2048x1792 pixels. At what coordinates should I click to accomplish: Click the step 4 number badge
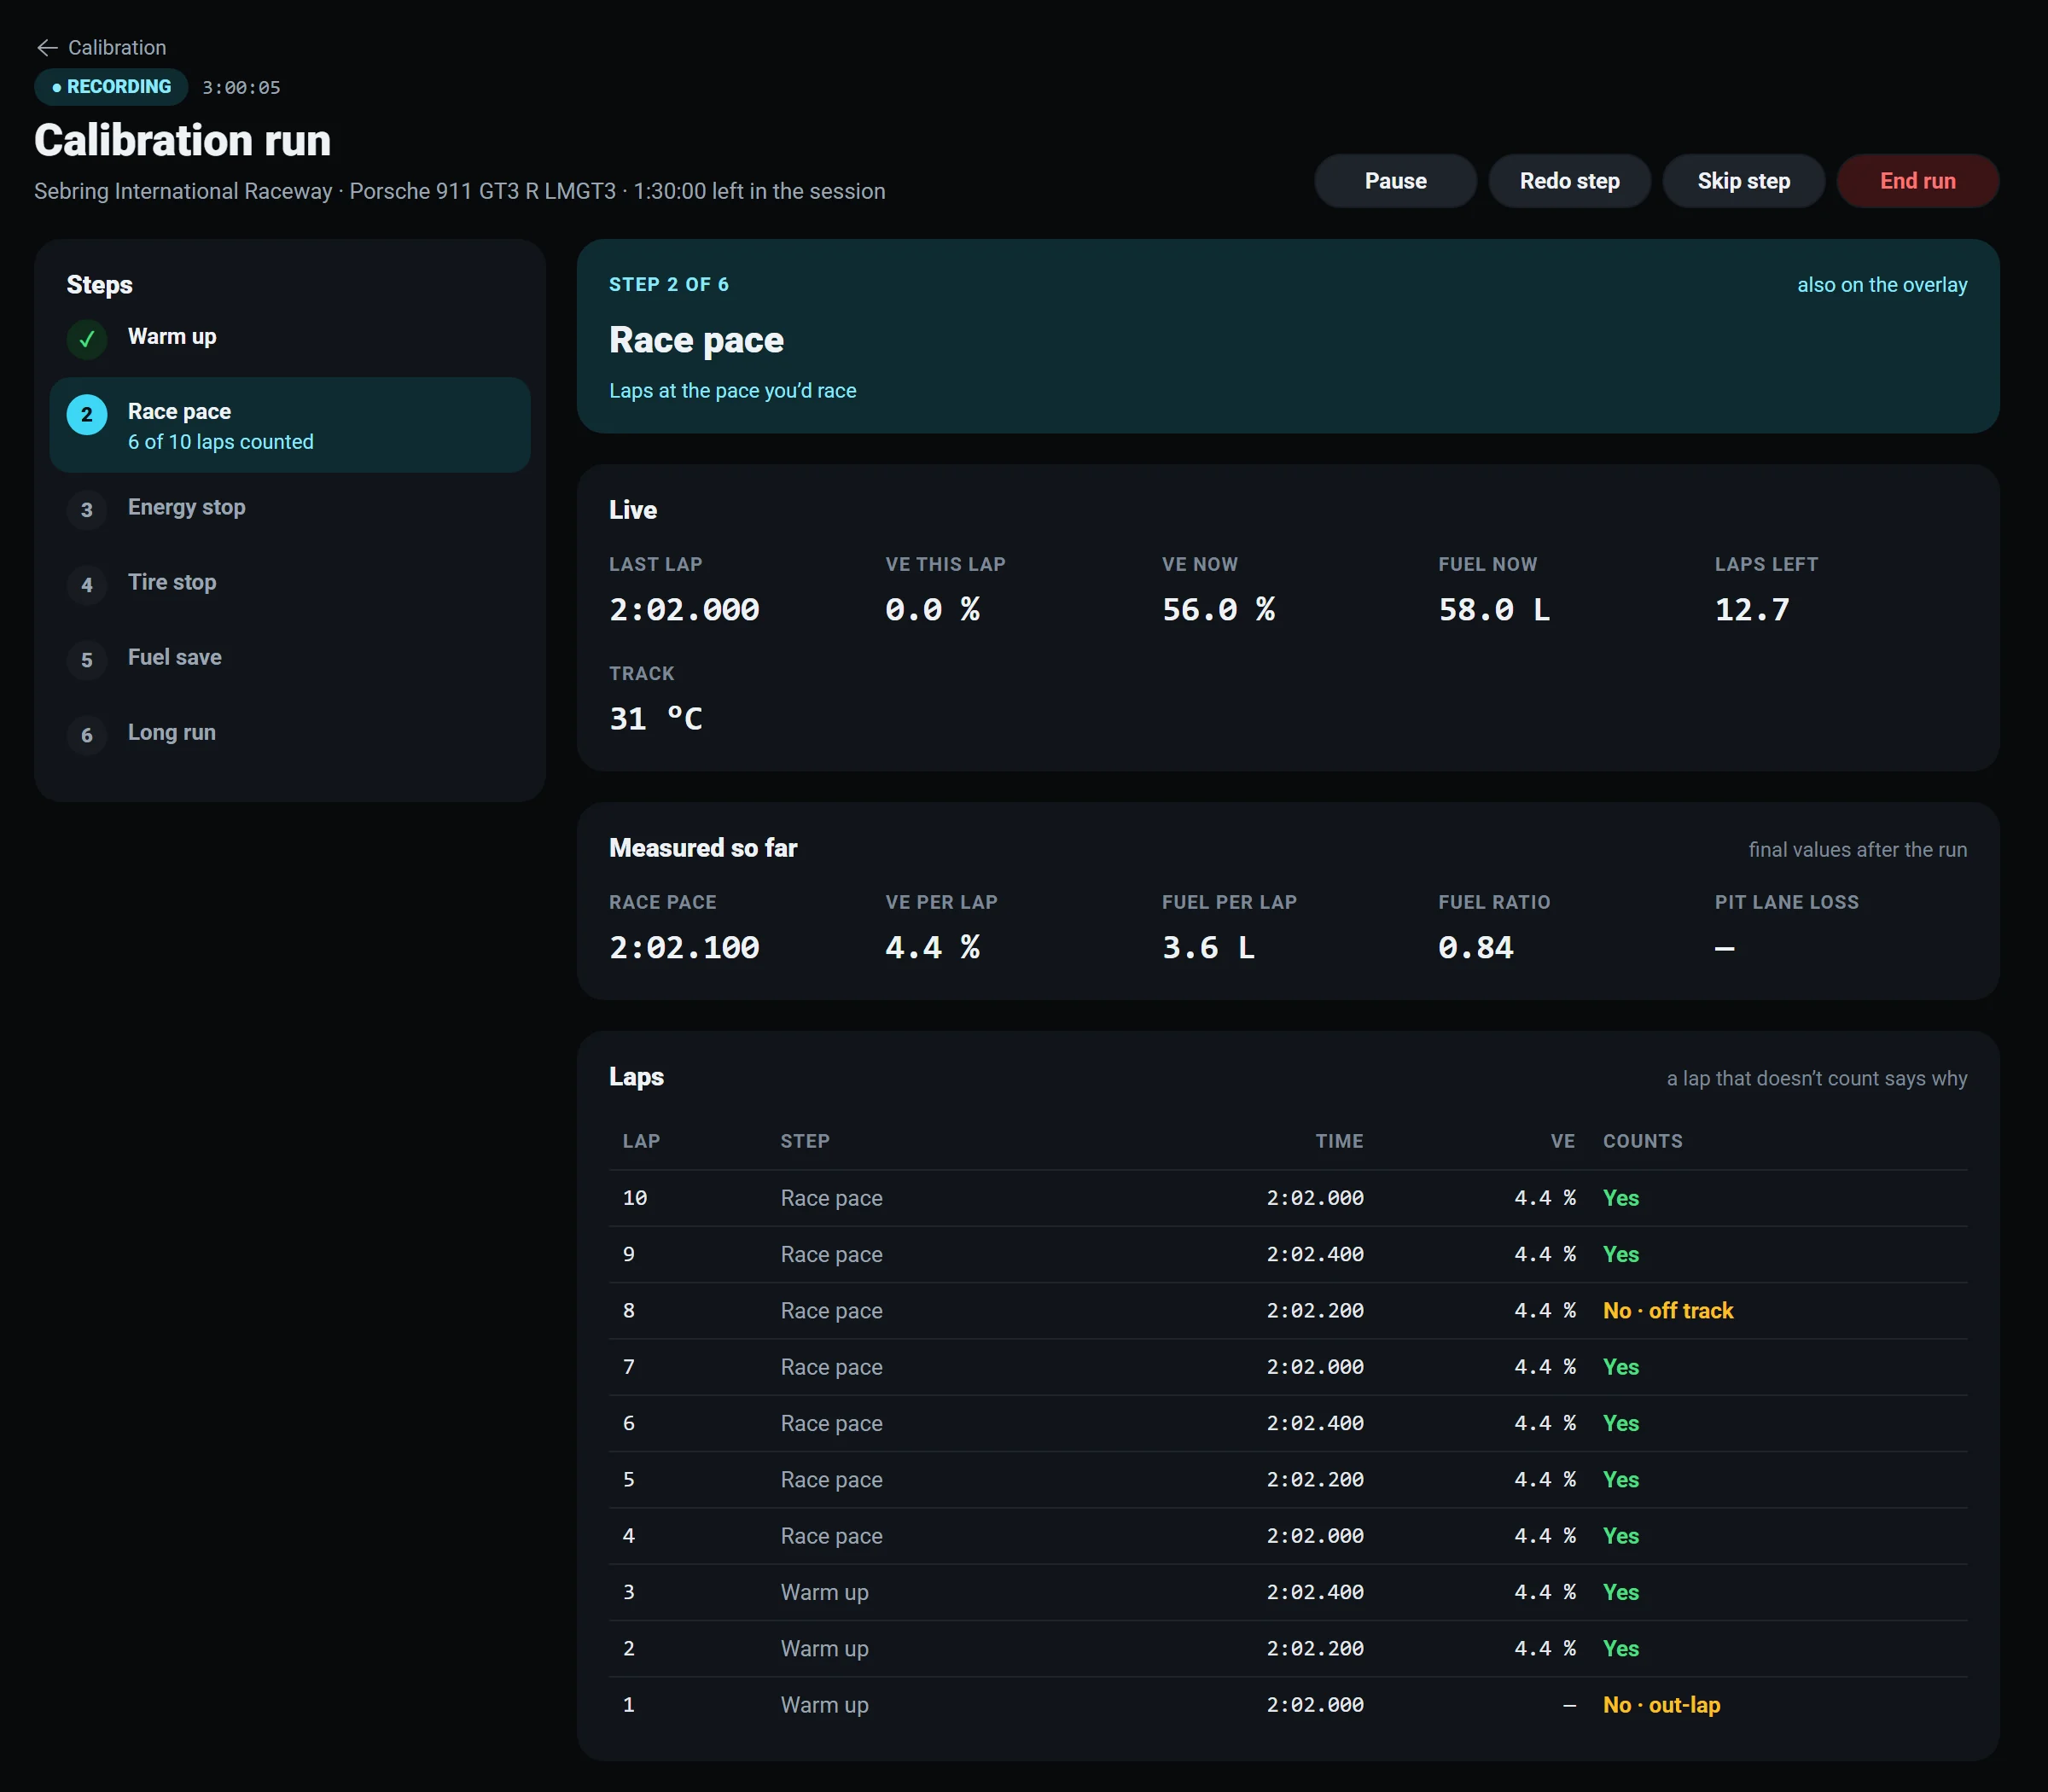(87, 584)
